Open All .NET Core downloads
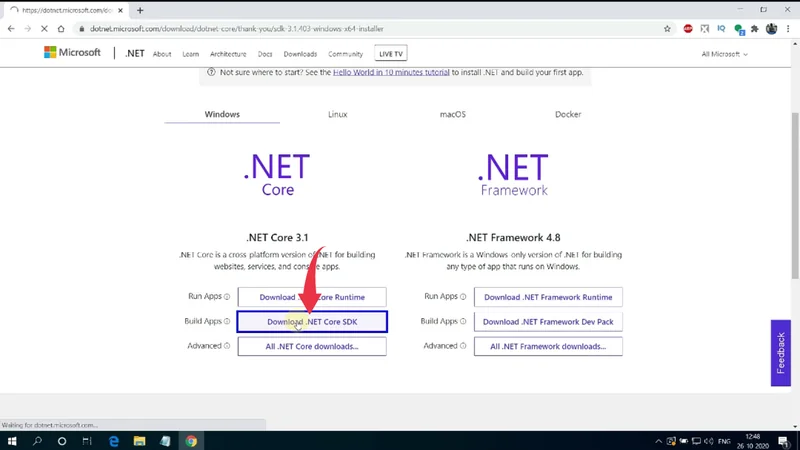 tap(312, 346)
